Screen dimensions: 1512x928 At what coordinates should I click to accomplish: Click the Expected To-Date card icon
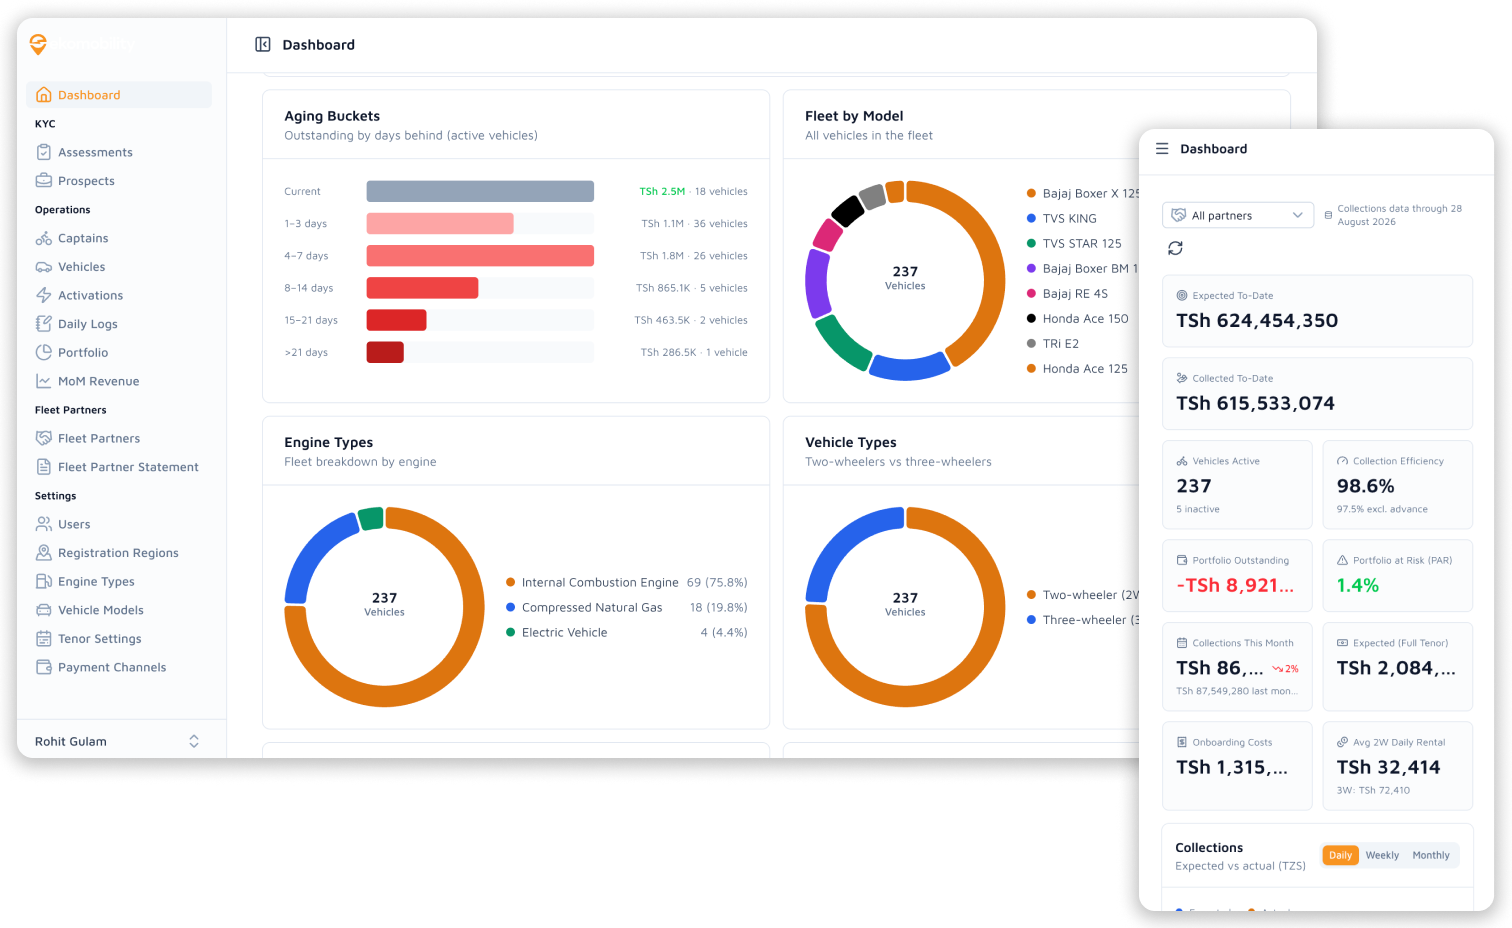(x=1182, y=296)
